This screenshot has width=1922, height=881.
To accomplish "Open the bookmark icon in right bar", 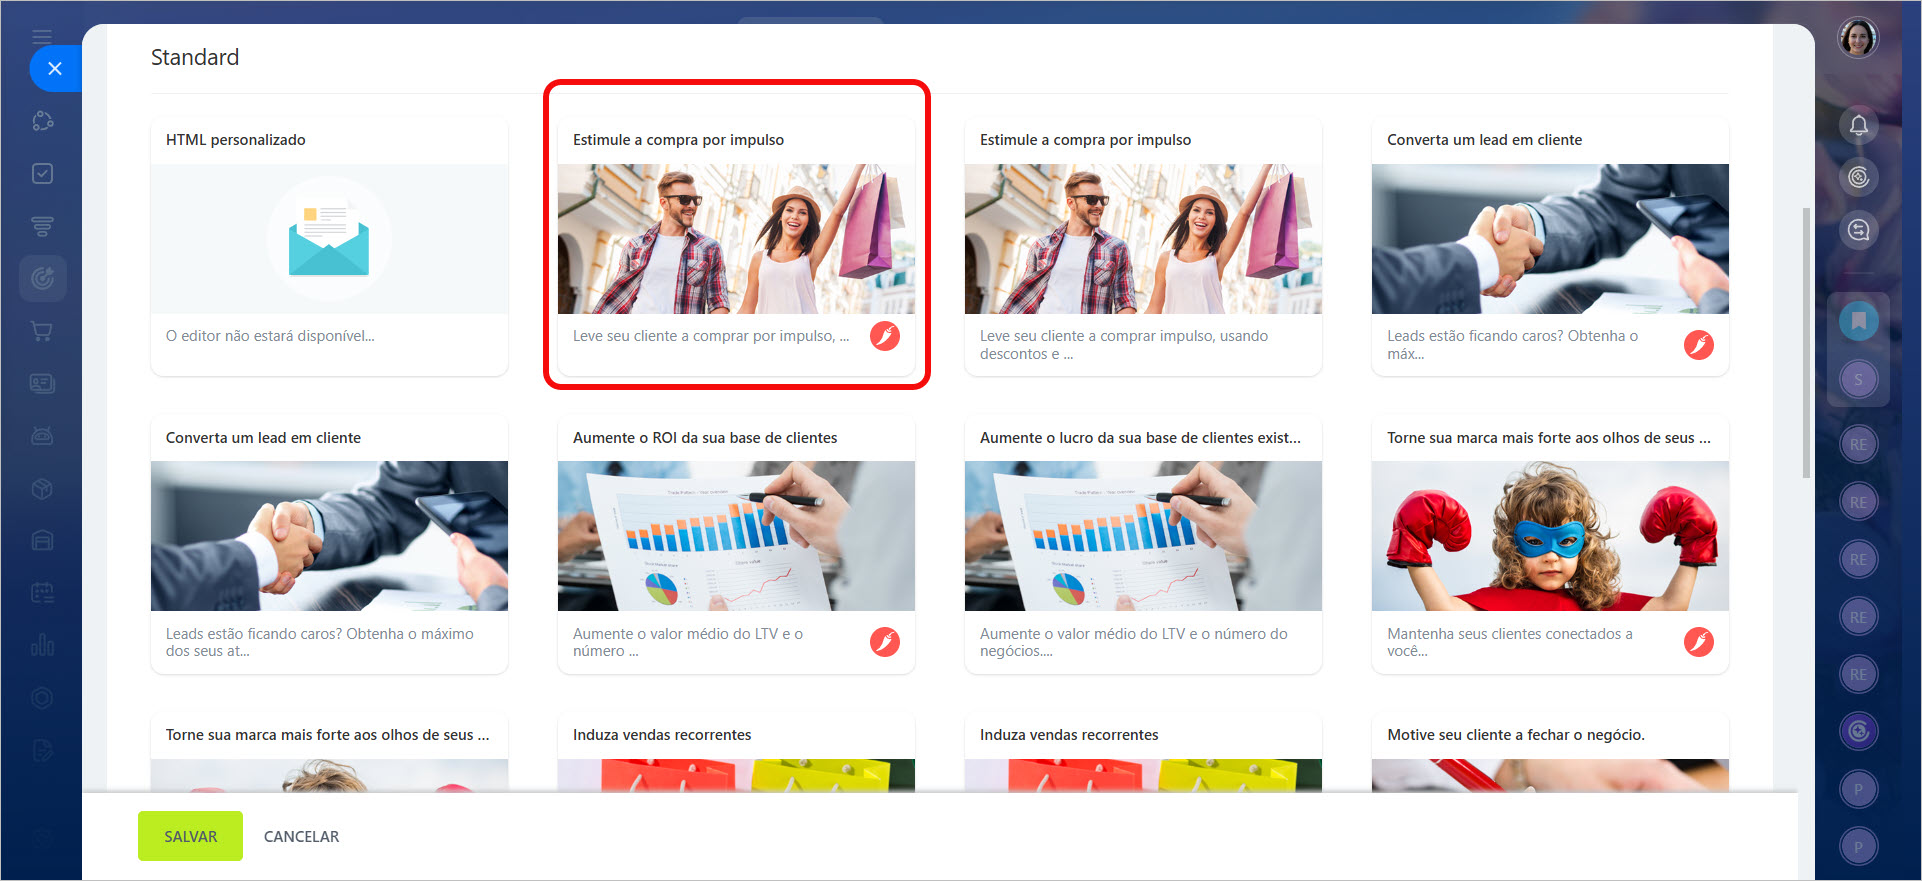I will (x=1858, y=321).
